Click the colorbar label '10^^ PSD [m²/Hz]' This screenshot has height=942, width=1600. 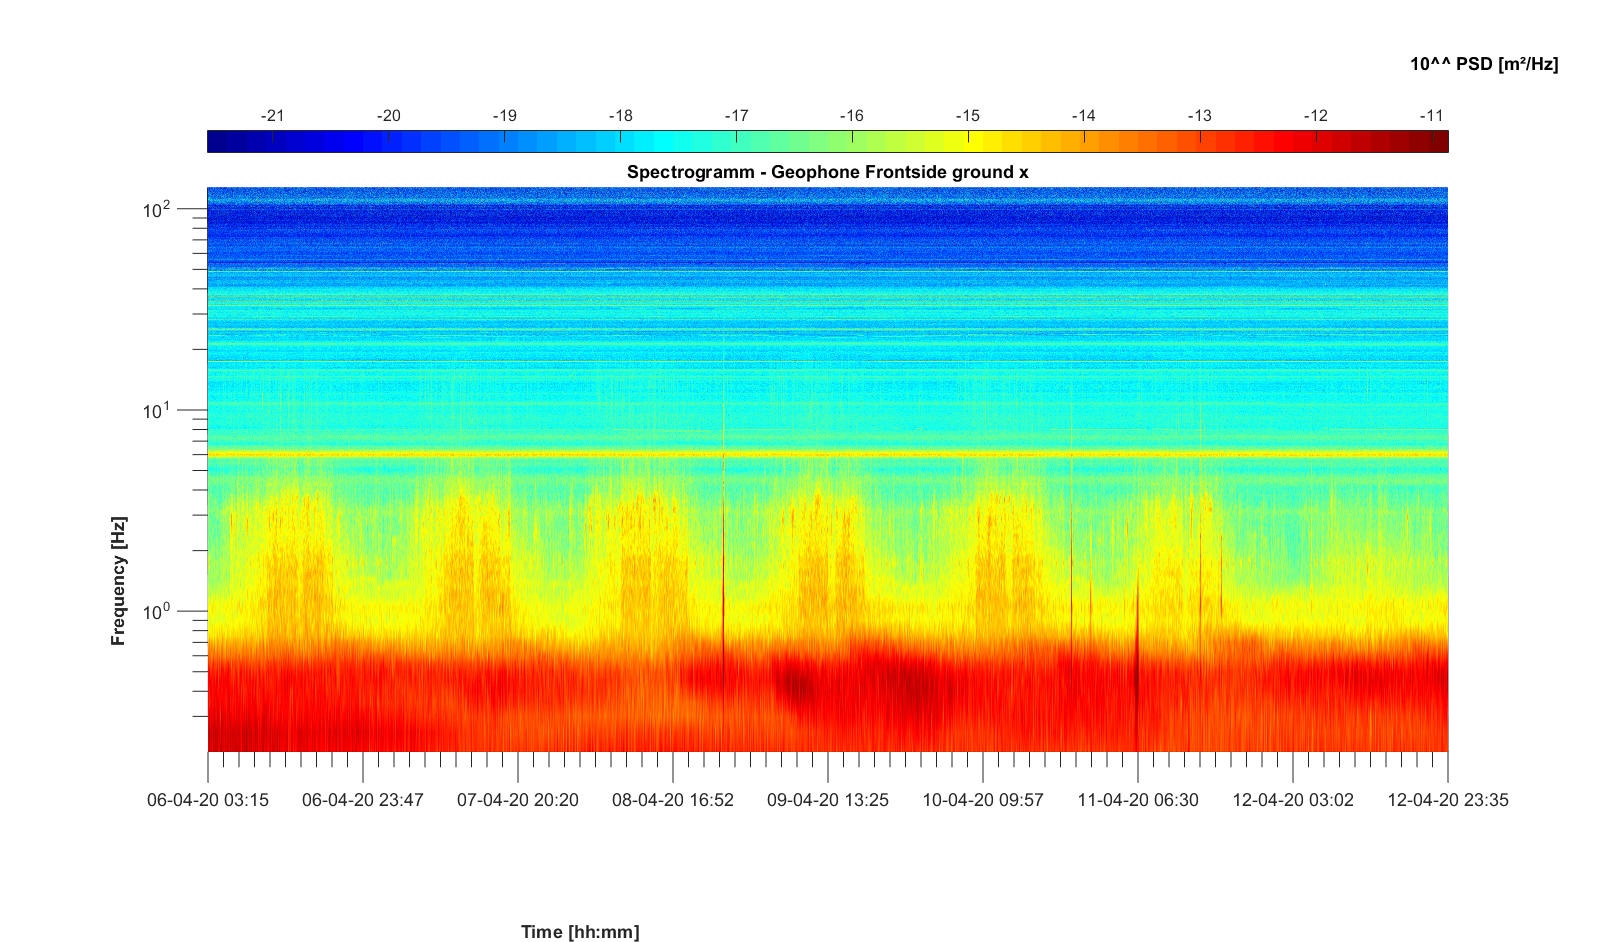click(x=1484, y=64)
